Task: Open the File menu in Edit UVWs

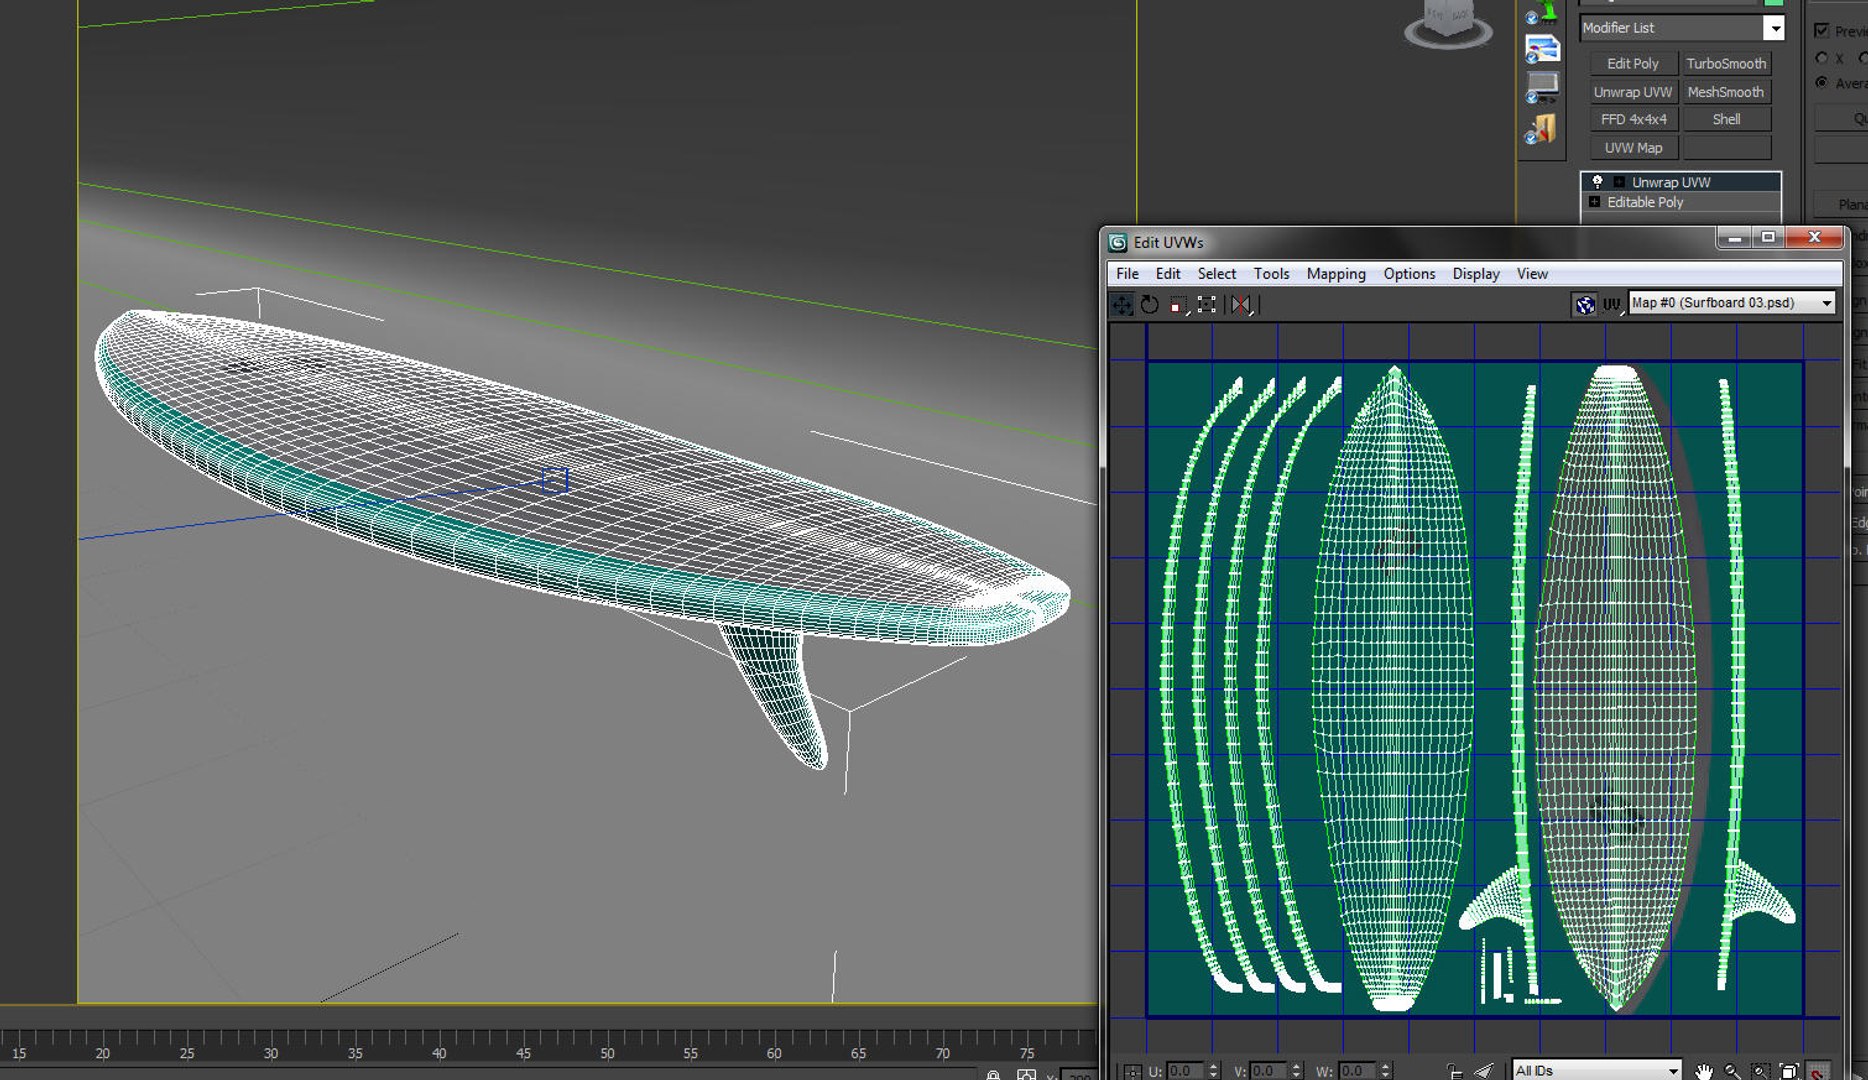Action: 1127,274
